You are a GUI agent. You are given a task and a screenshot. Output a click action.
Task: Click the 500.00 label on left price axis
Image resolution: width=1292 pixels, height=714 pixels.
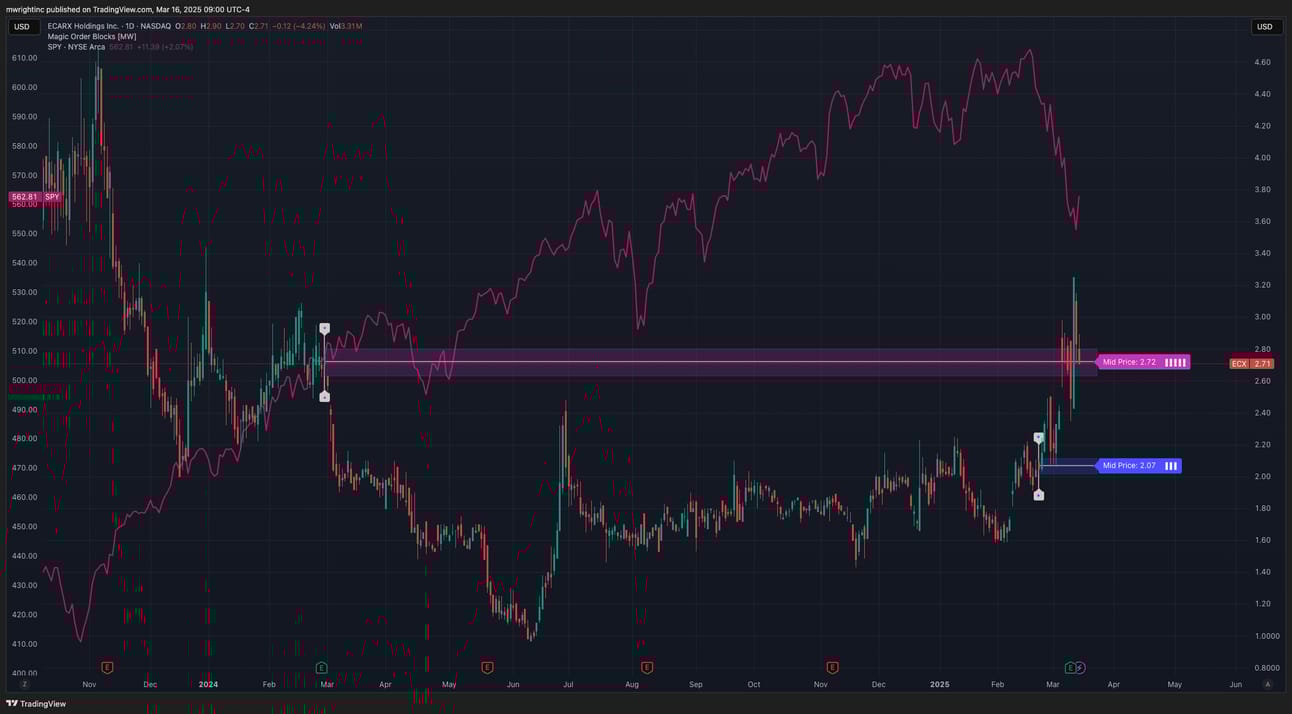[25, 380]
